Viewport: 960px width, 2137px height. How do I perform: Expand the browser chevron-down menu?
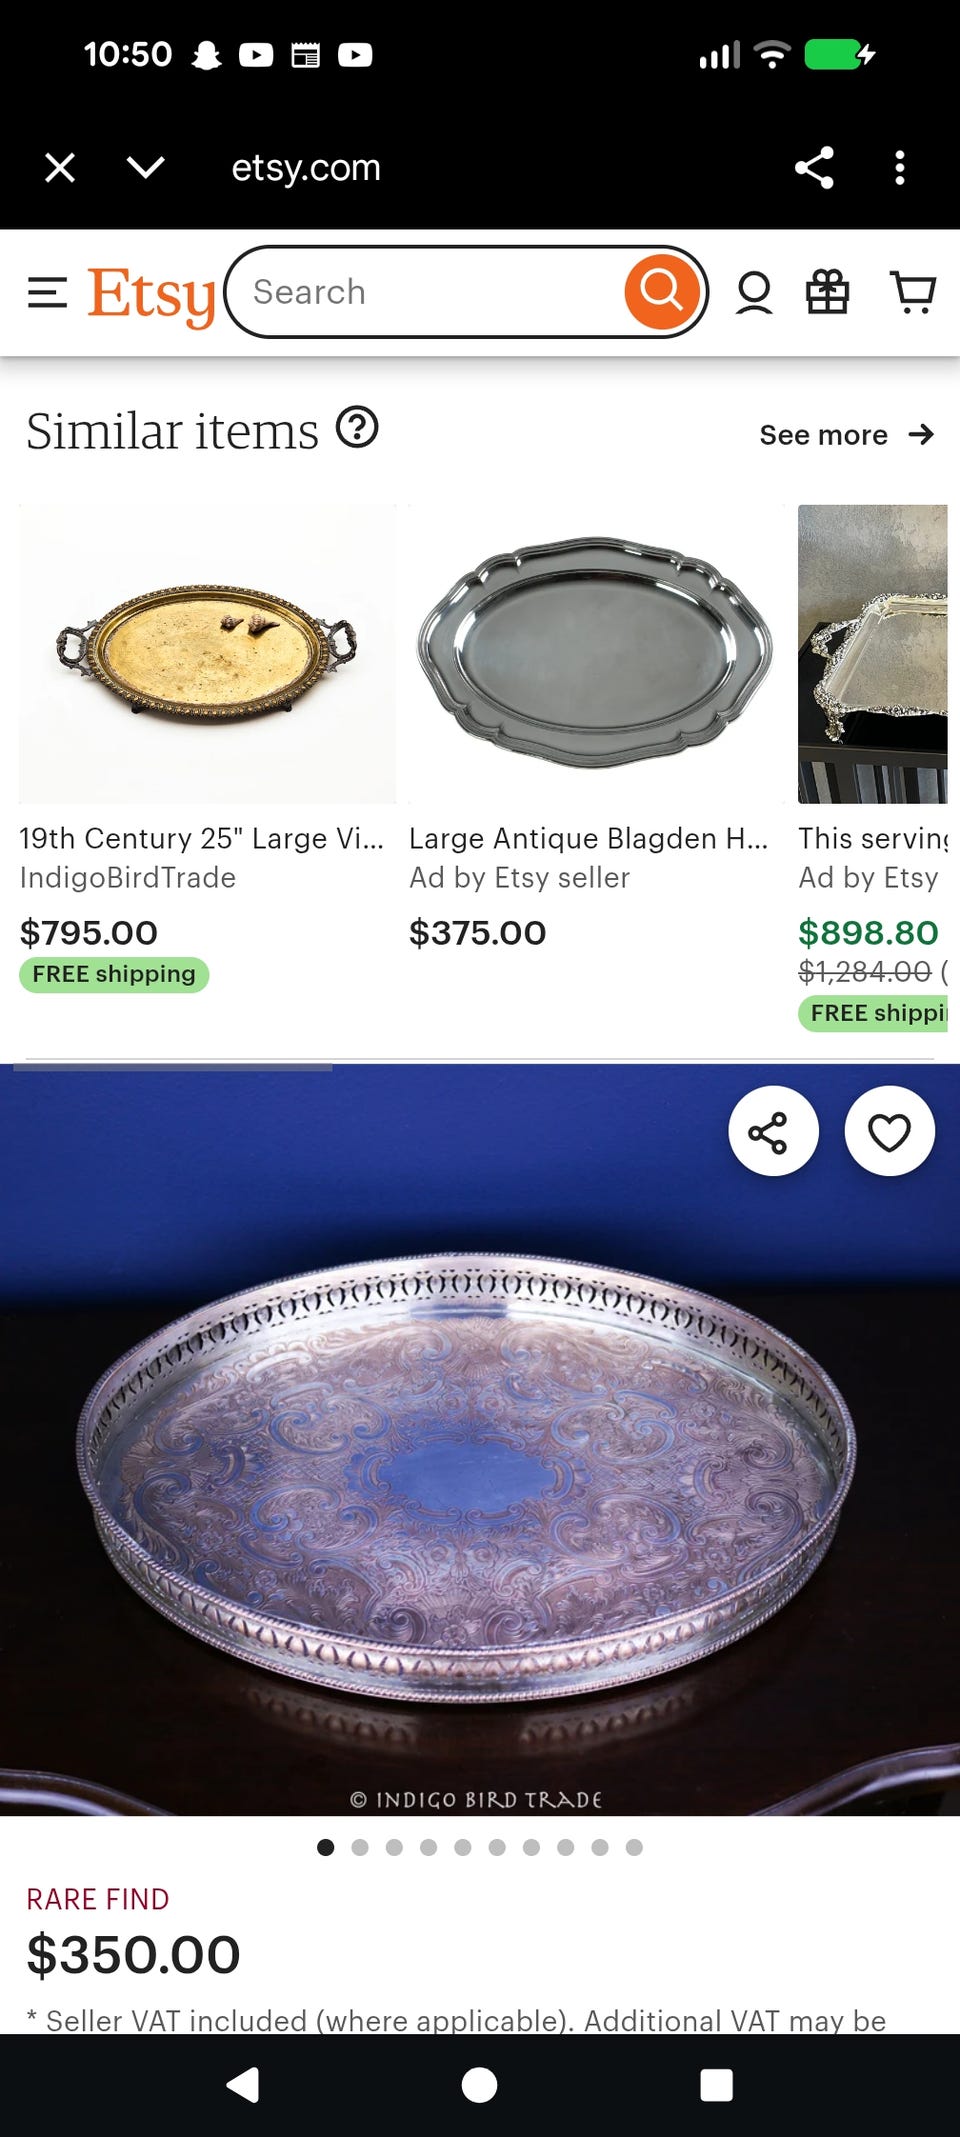pyautogui.click(x=146, y=167)
